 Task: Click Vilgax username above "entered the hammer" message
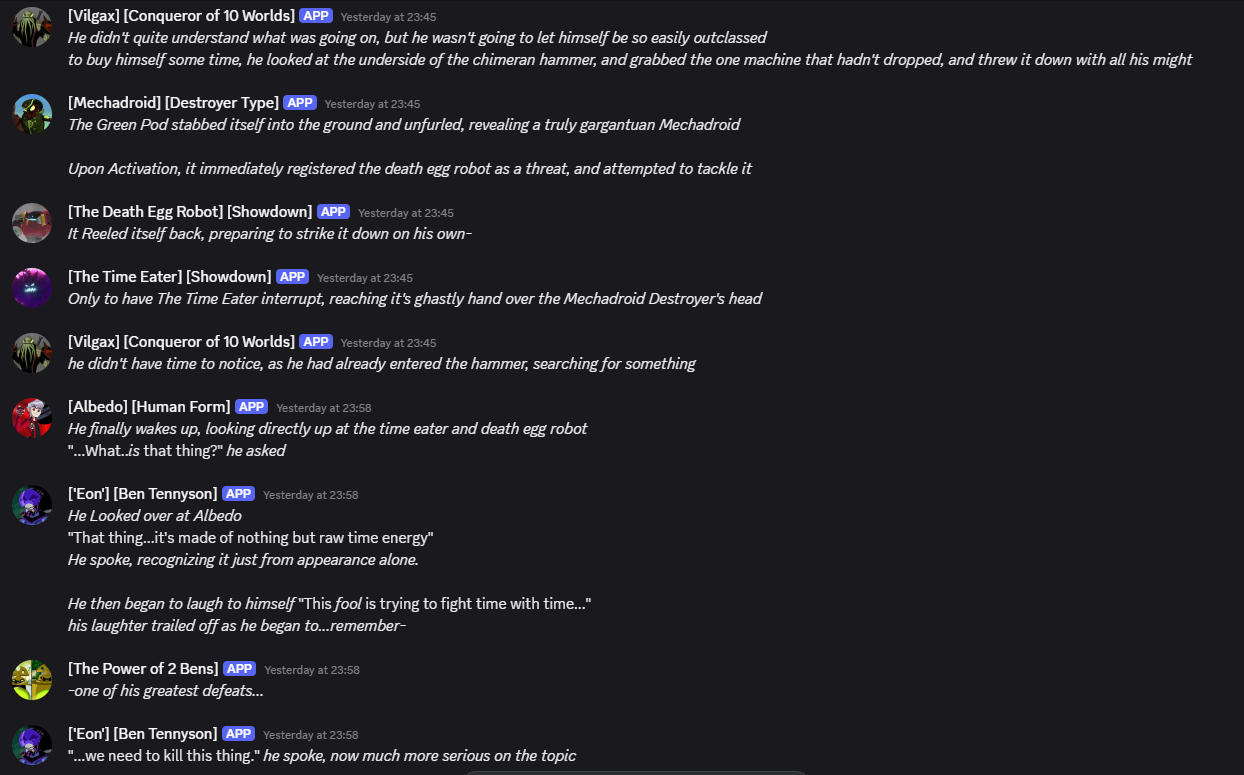[181, 342]
